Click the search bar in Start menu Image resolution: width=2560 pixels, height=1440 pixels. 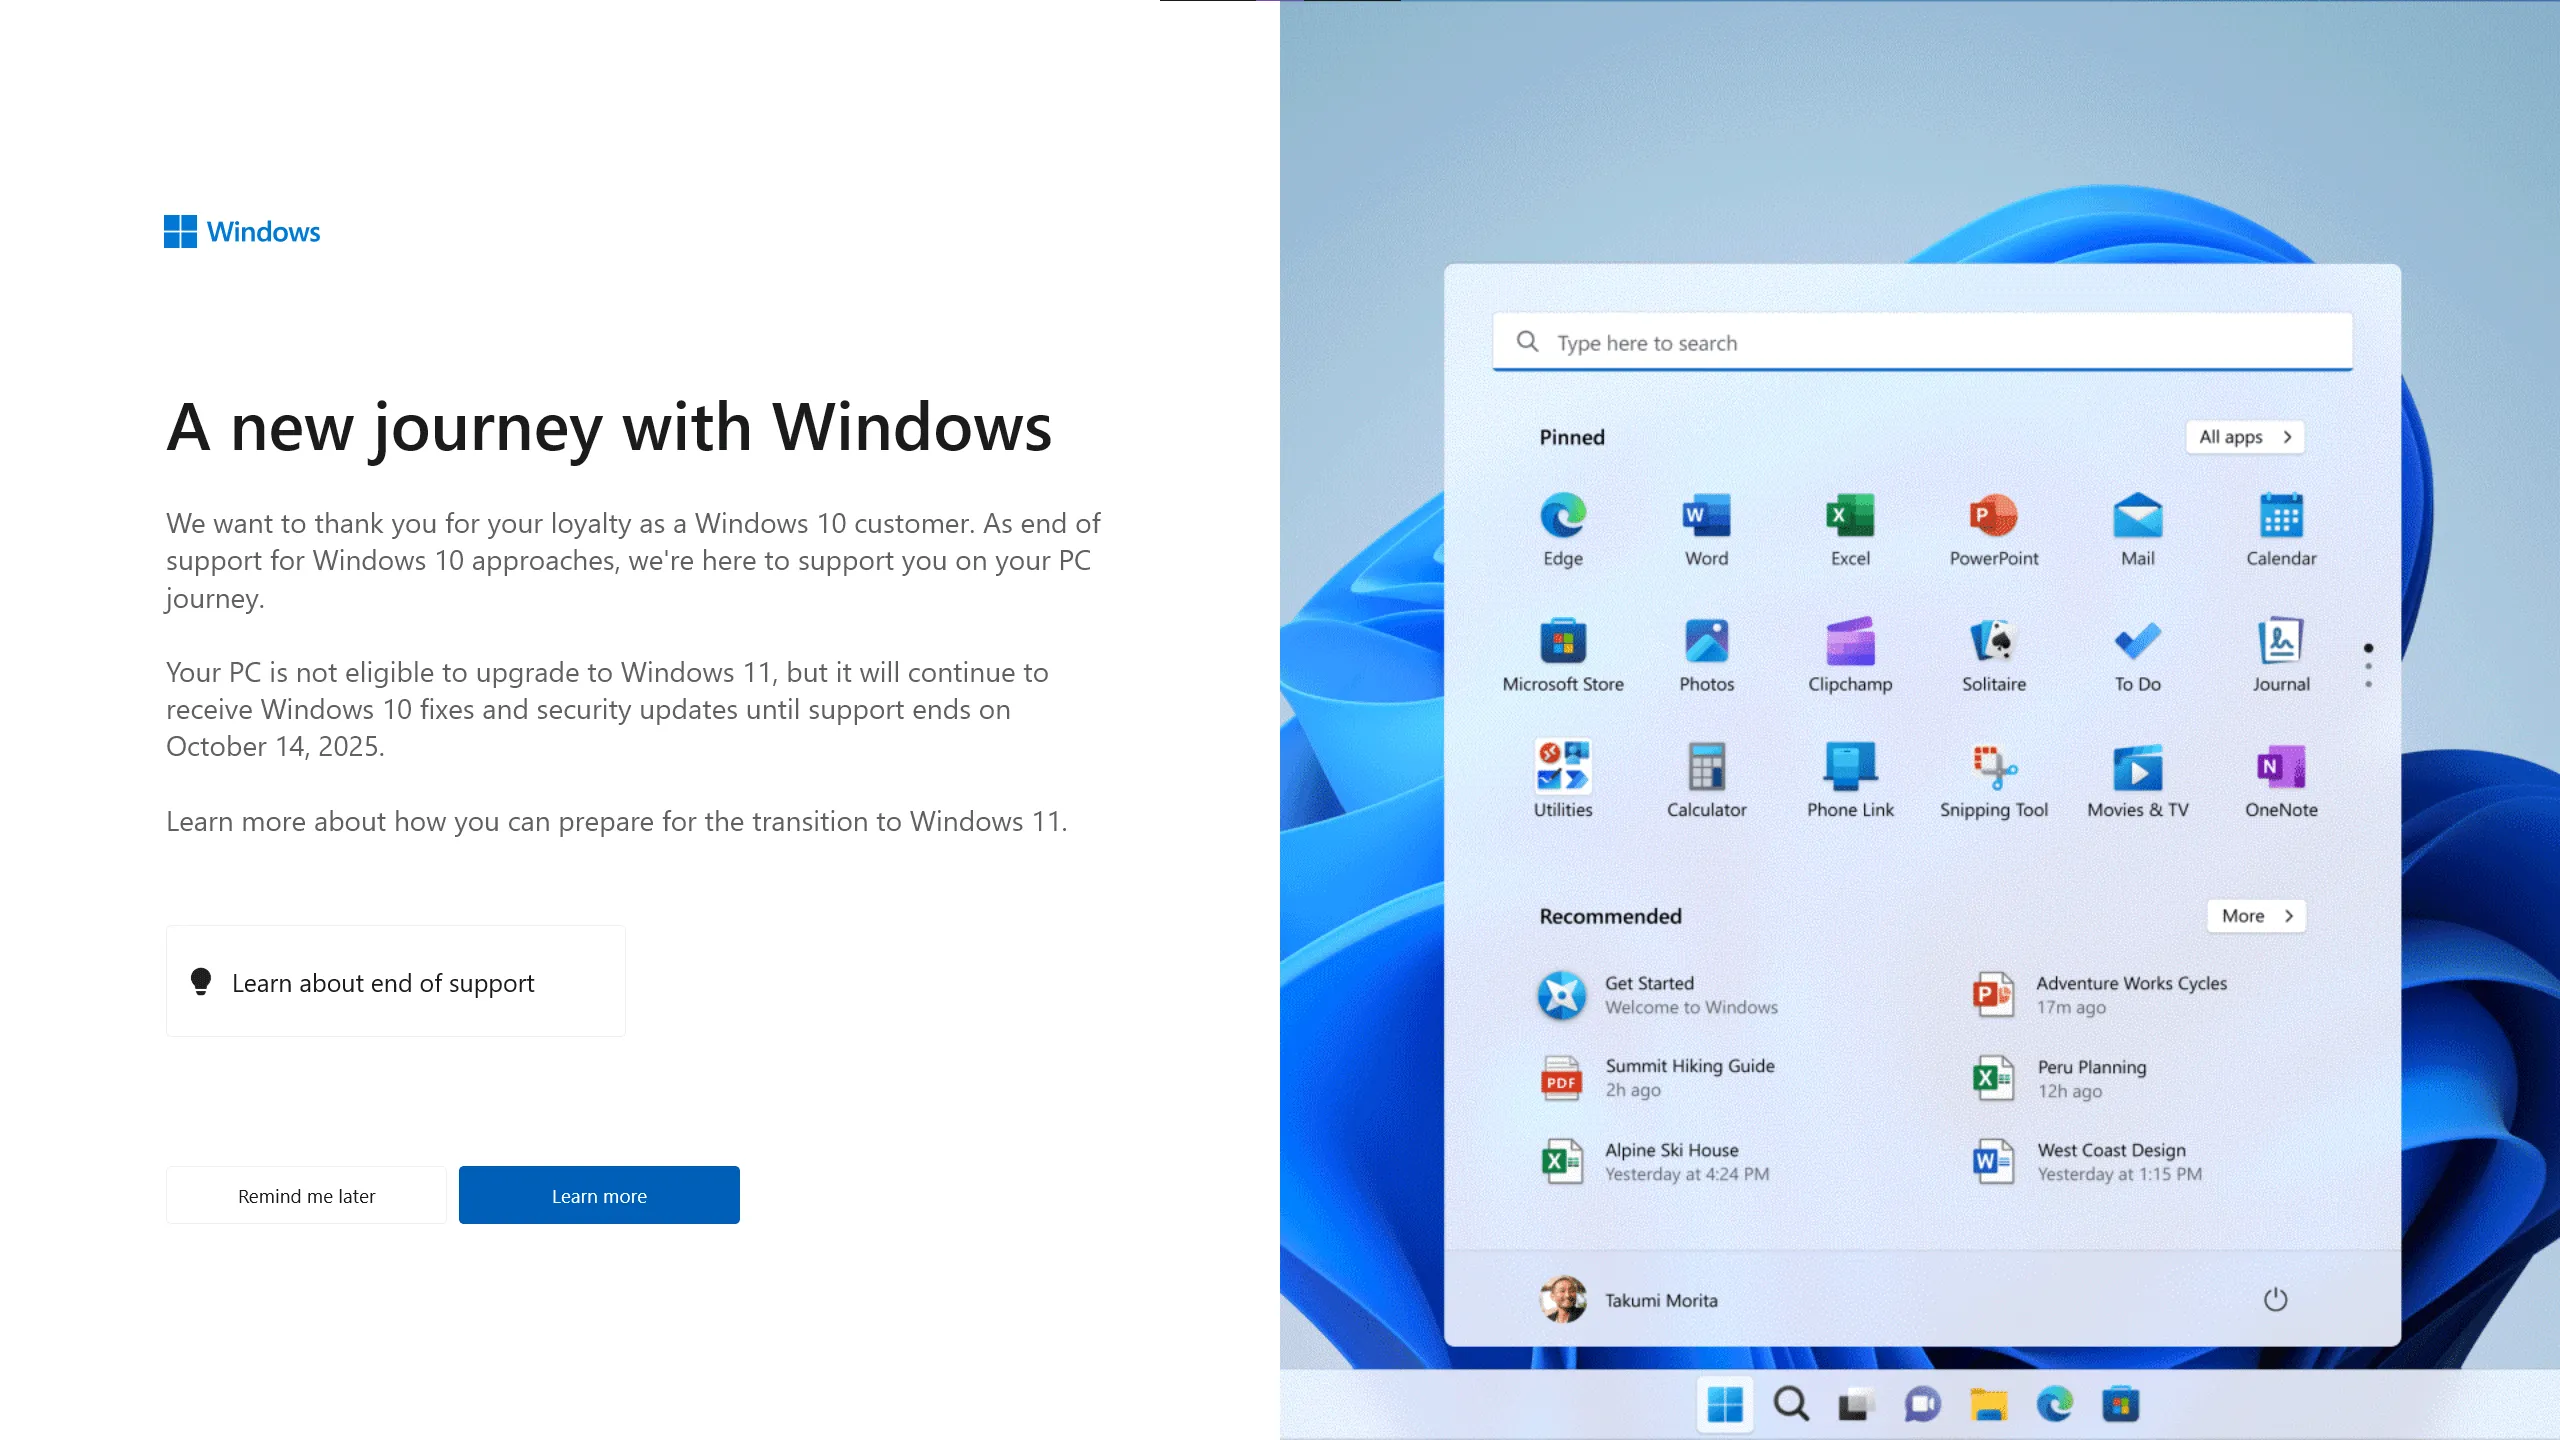[1922, 341]
